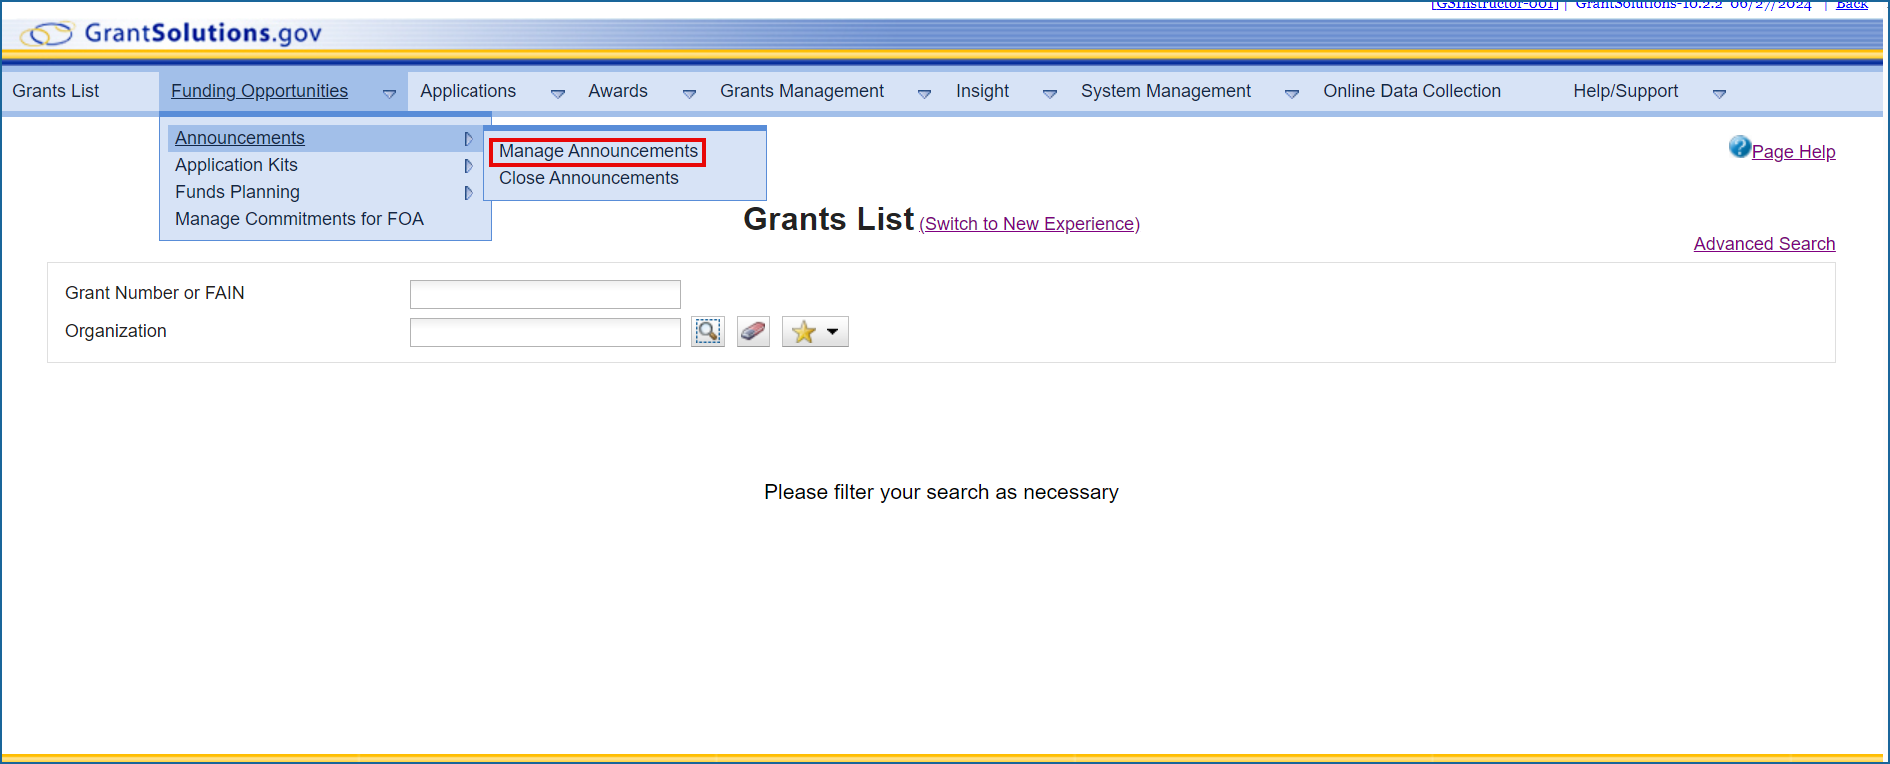The width and height of the screenshot is (1890, 764).
Task: Open the star favorites dropdown button
Action: [x=815, y=332]
